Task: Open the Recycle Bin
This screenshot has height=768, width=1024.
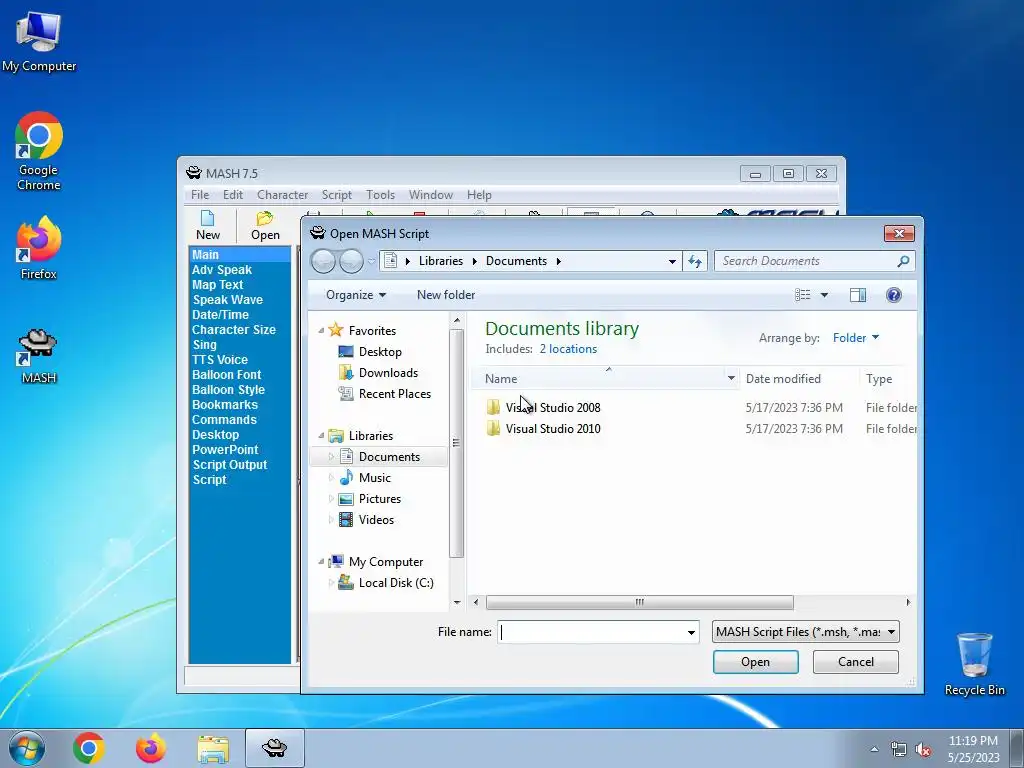Action: [974, 664]
